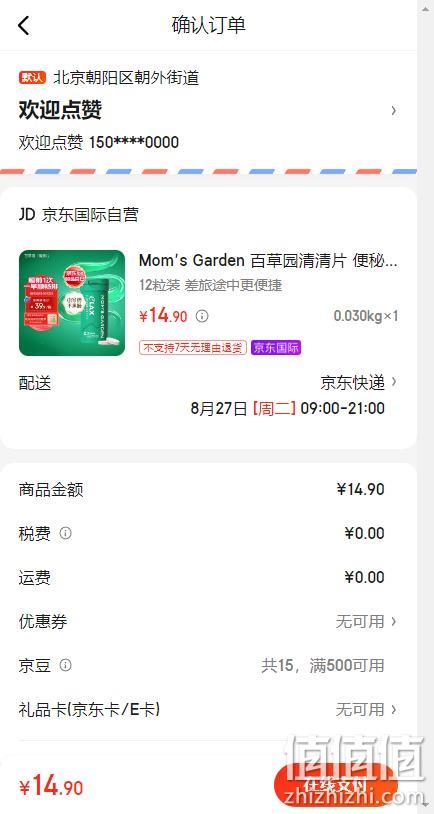Click 京豆 row 共15，满500可用

point(208,665)
